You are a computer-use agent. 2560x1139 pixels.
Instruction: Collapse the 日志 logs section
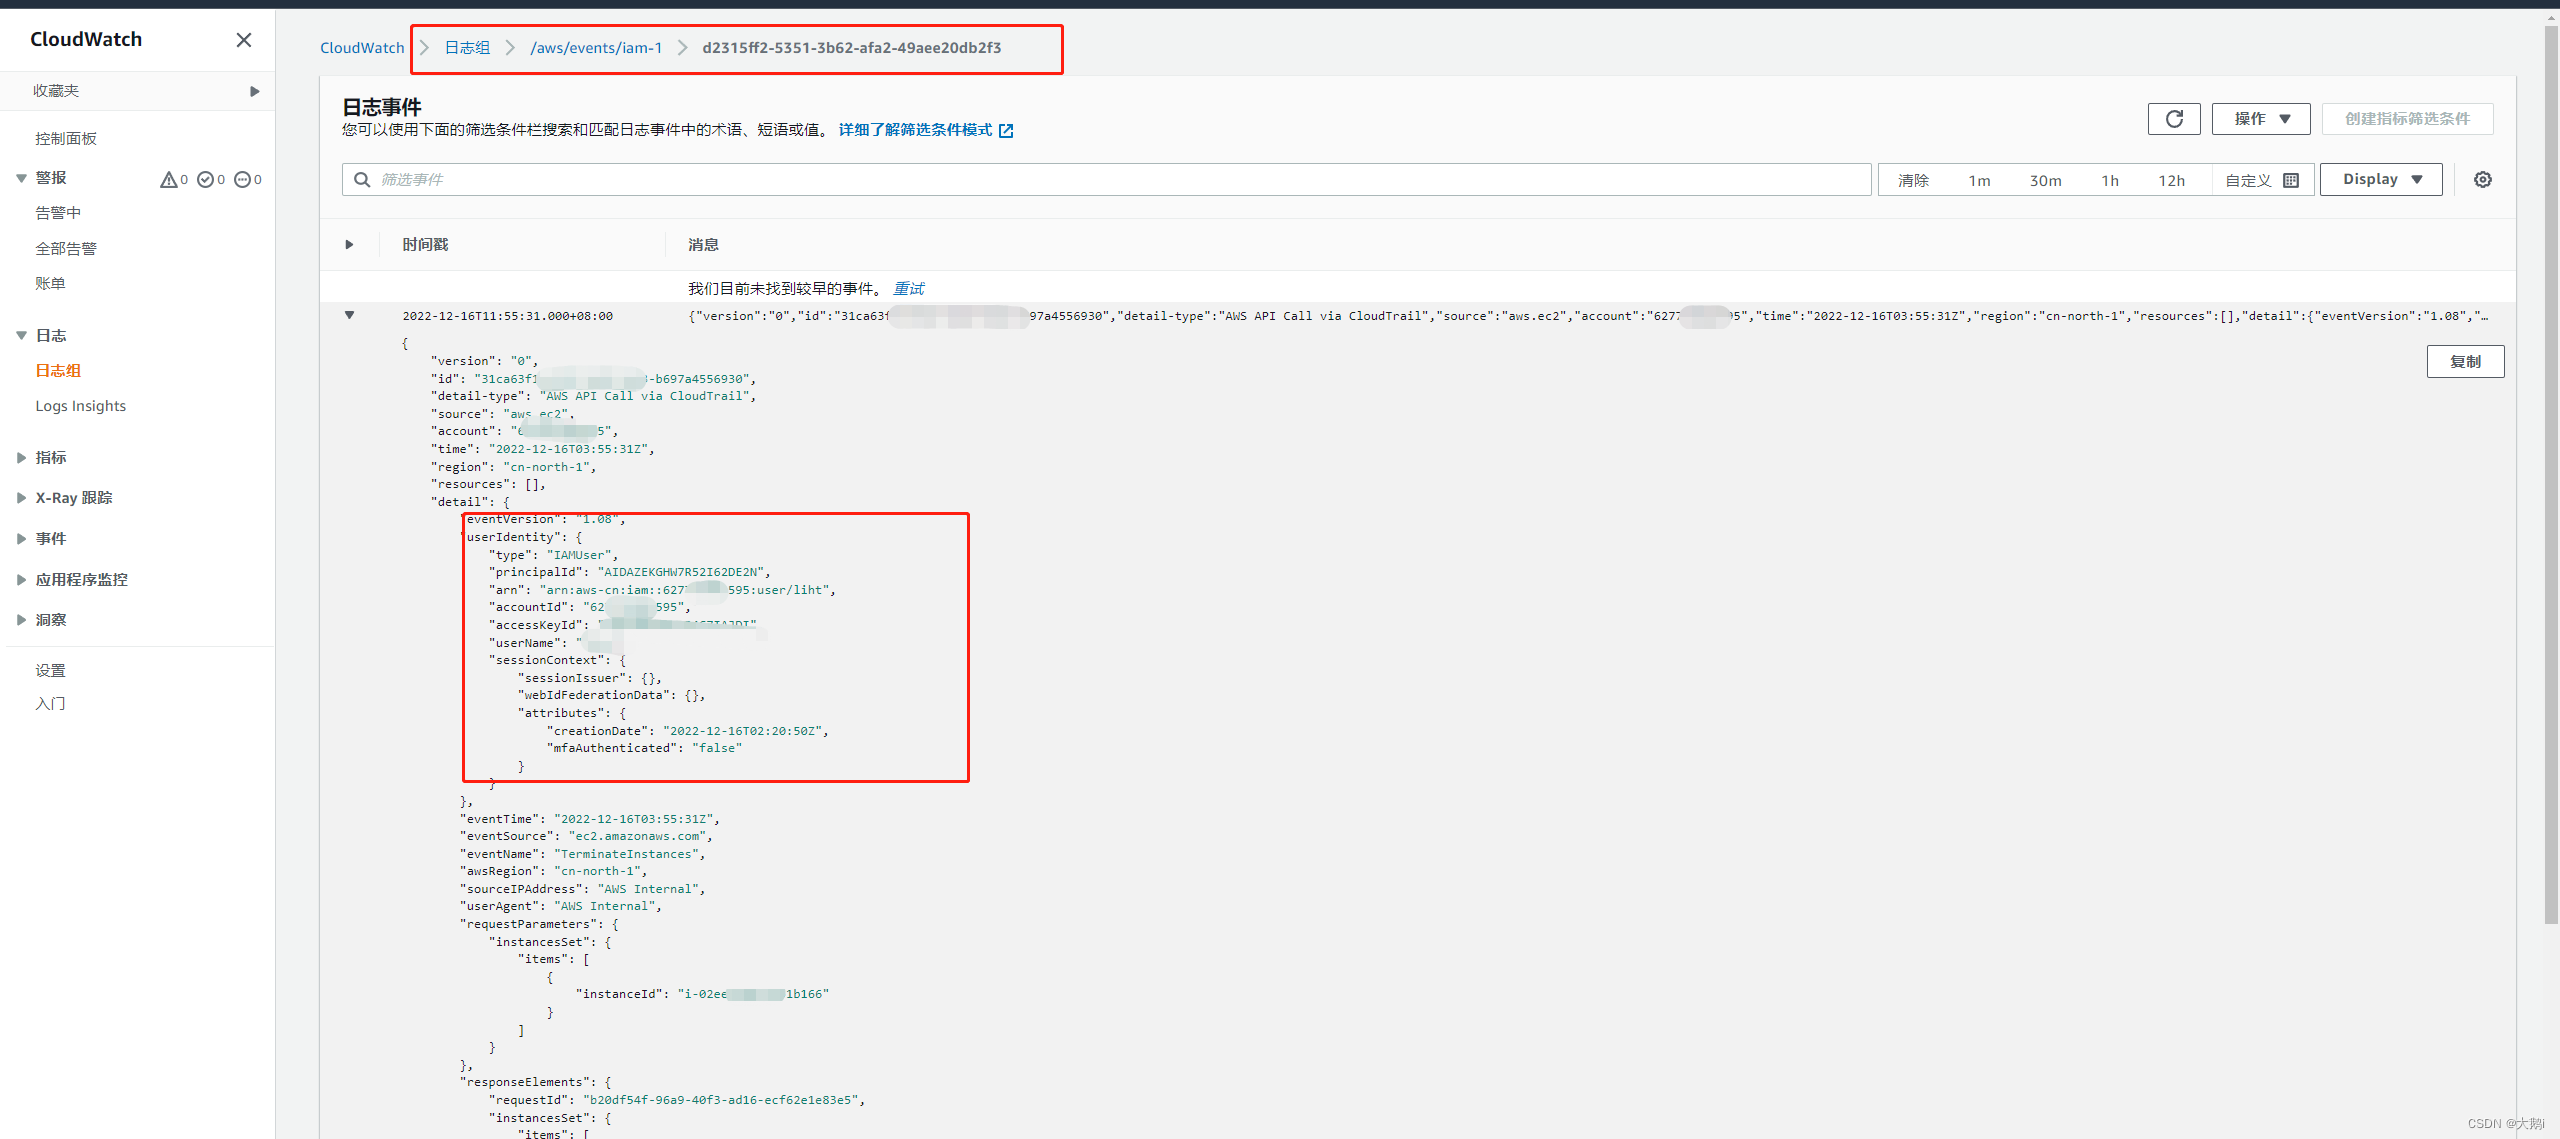(x=21, y=336)
